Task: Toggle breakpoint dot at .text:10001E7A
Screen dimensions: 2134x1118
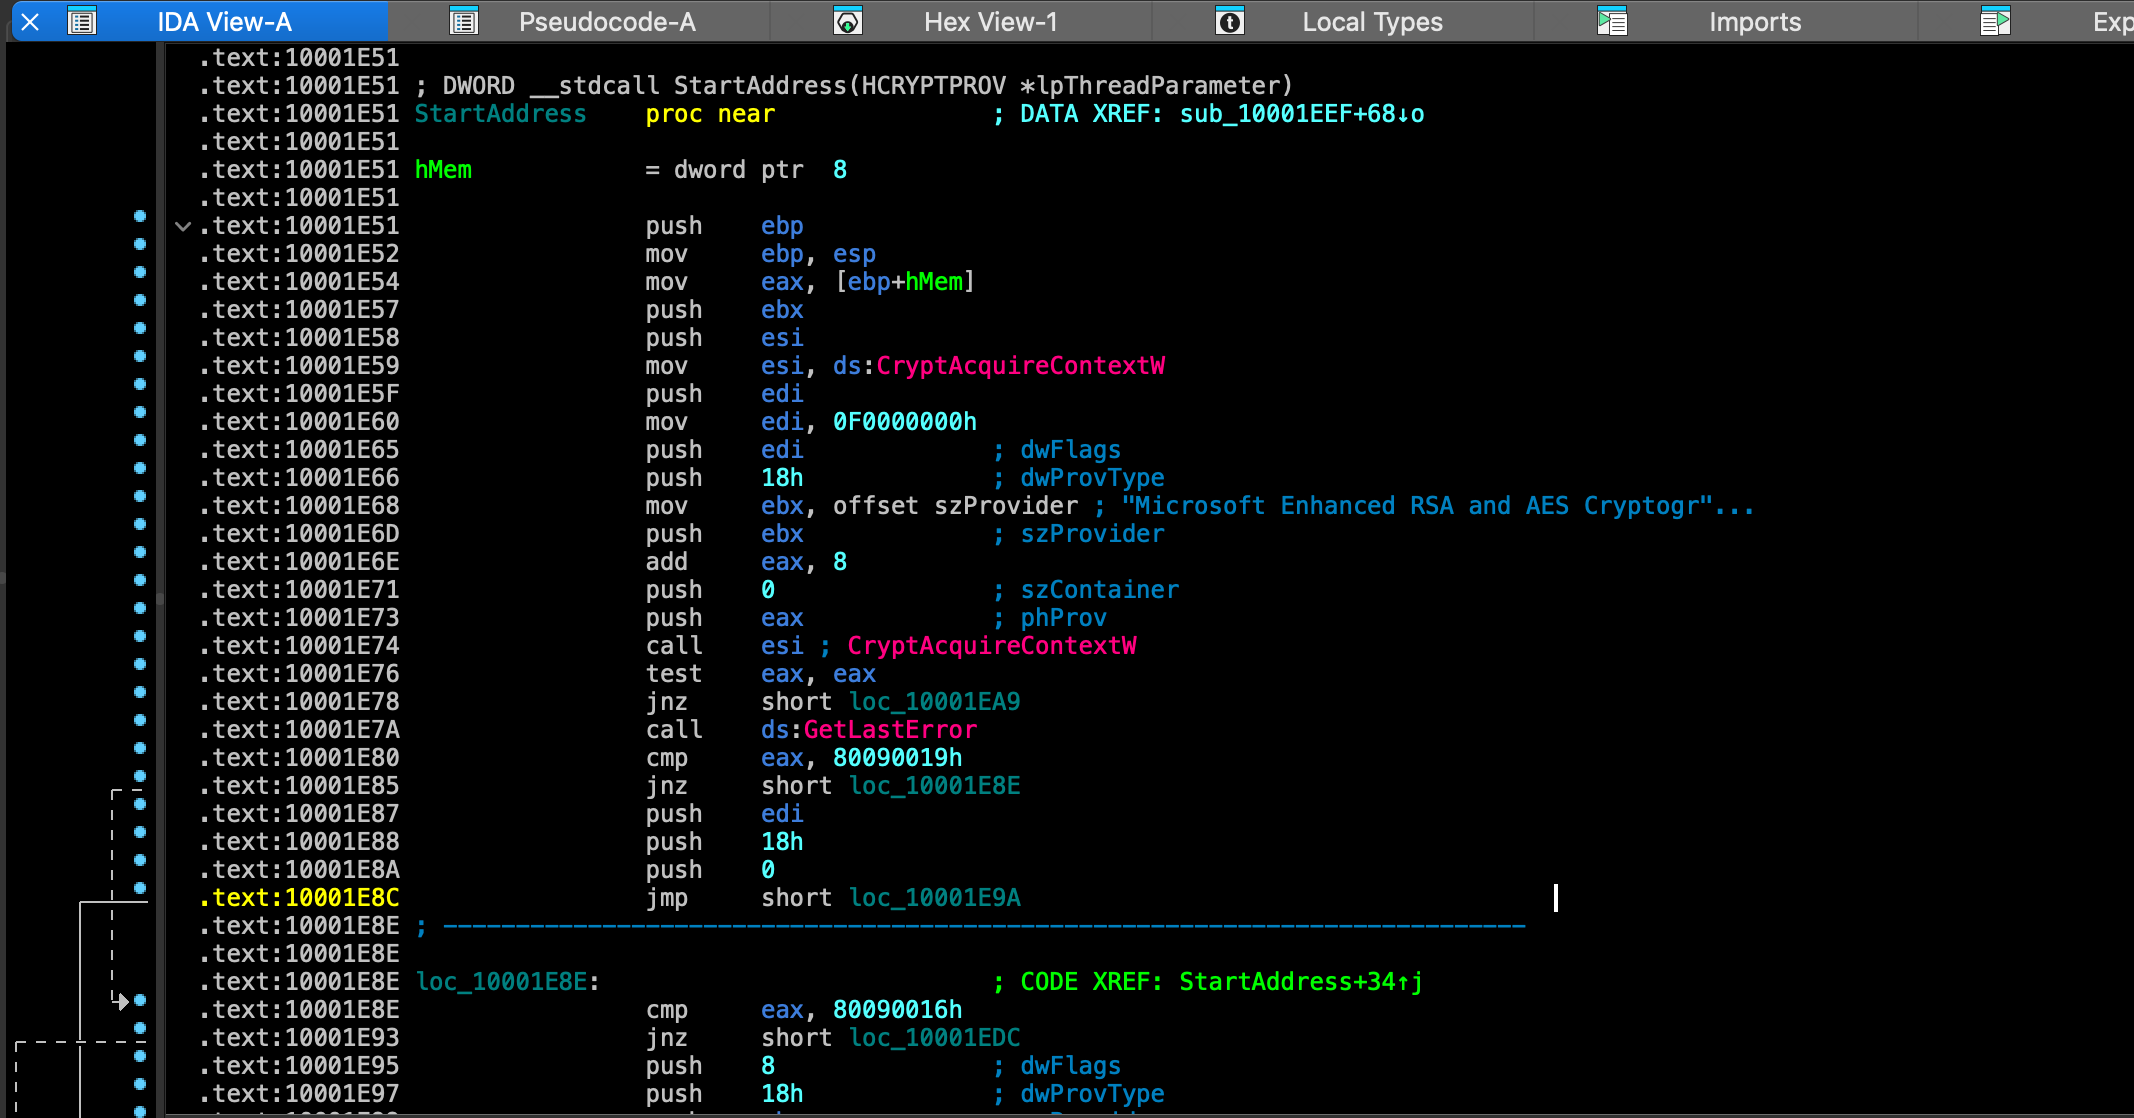Action: point(140,720)
